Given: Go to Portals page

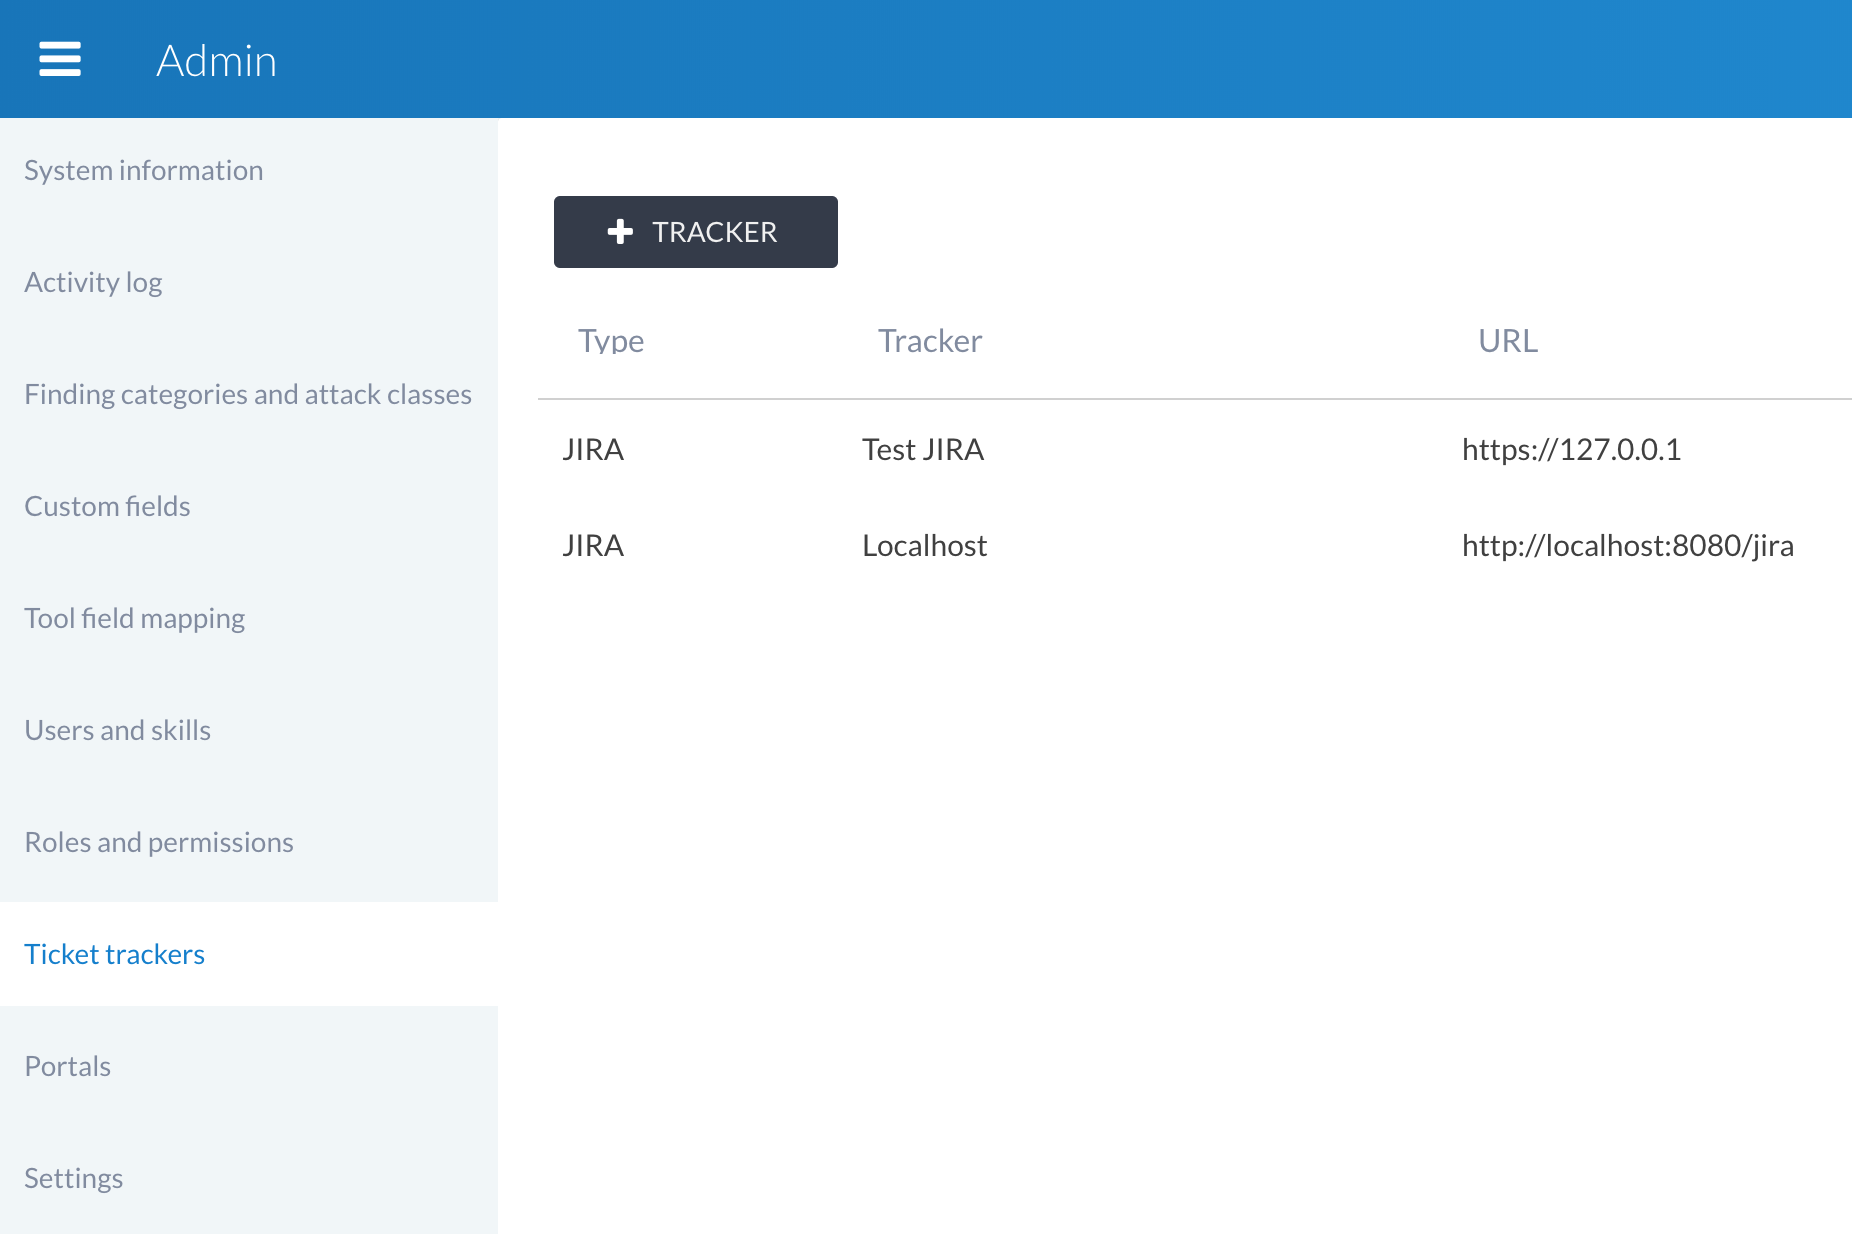Looking at the screenshot, I should tap(68, 1066).
